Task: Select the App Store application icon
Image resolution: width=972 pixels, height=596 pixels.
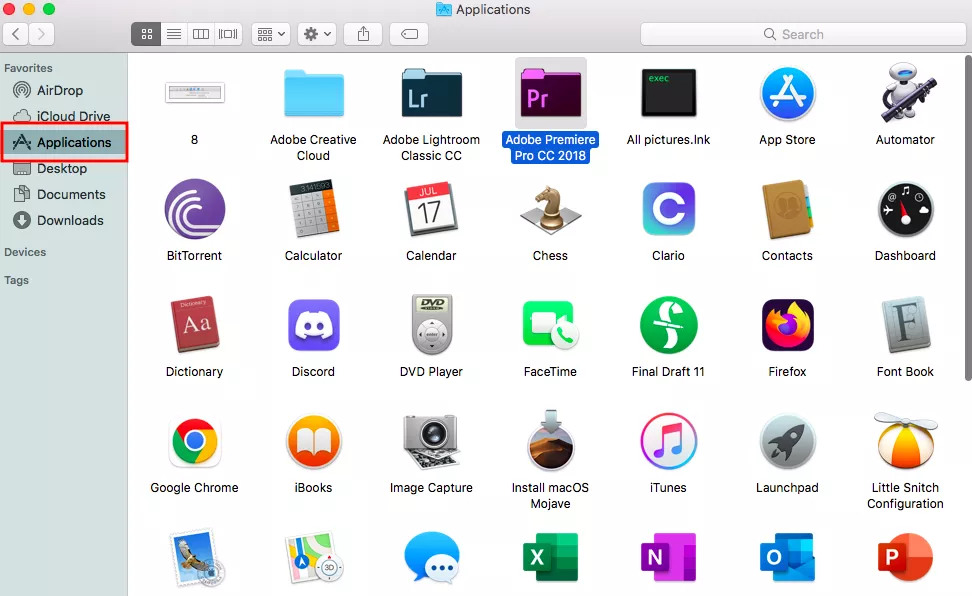Action: [787, 94]
